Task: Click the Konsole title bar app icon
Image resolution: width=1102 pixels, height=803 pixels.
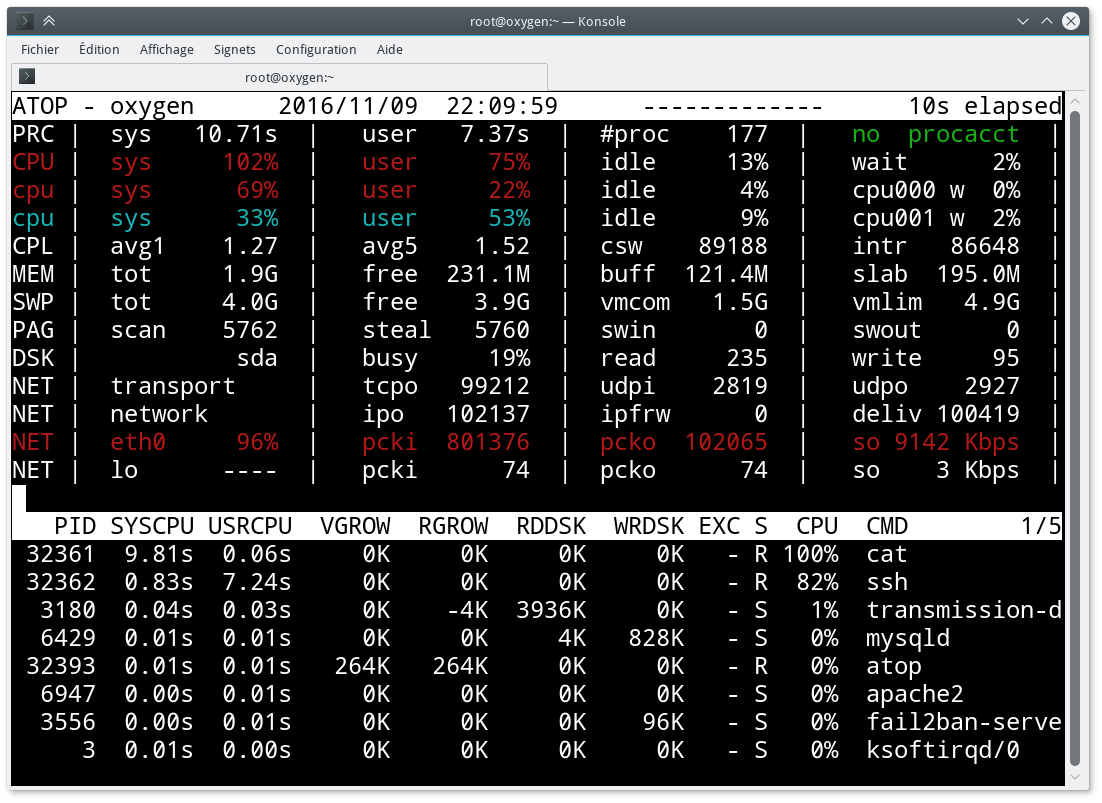Action: coord(25,21)
